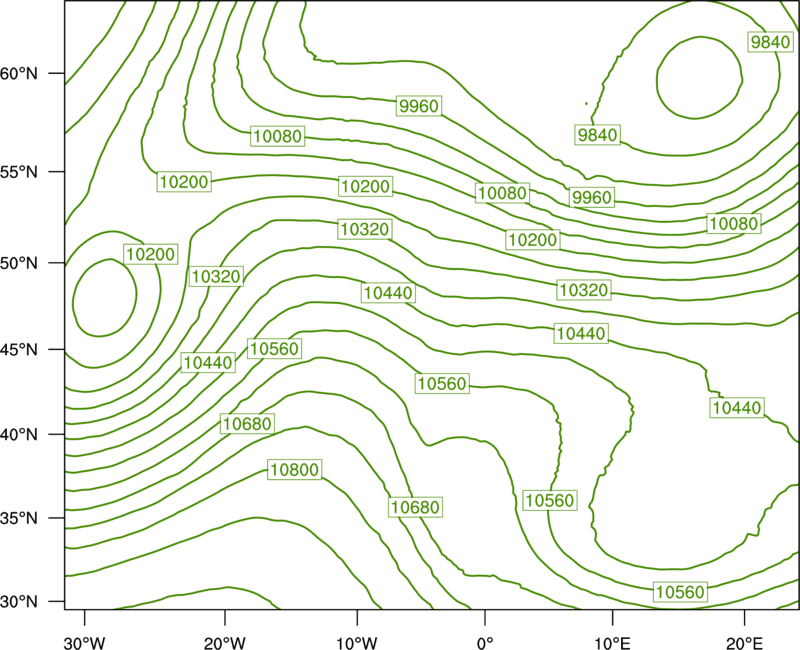Select the far left 10200 label

point(151,254)
